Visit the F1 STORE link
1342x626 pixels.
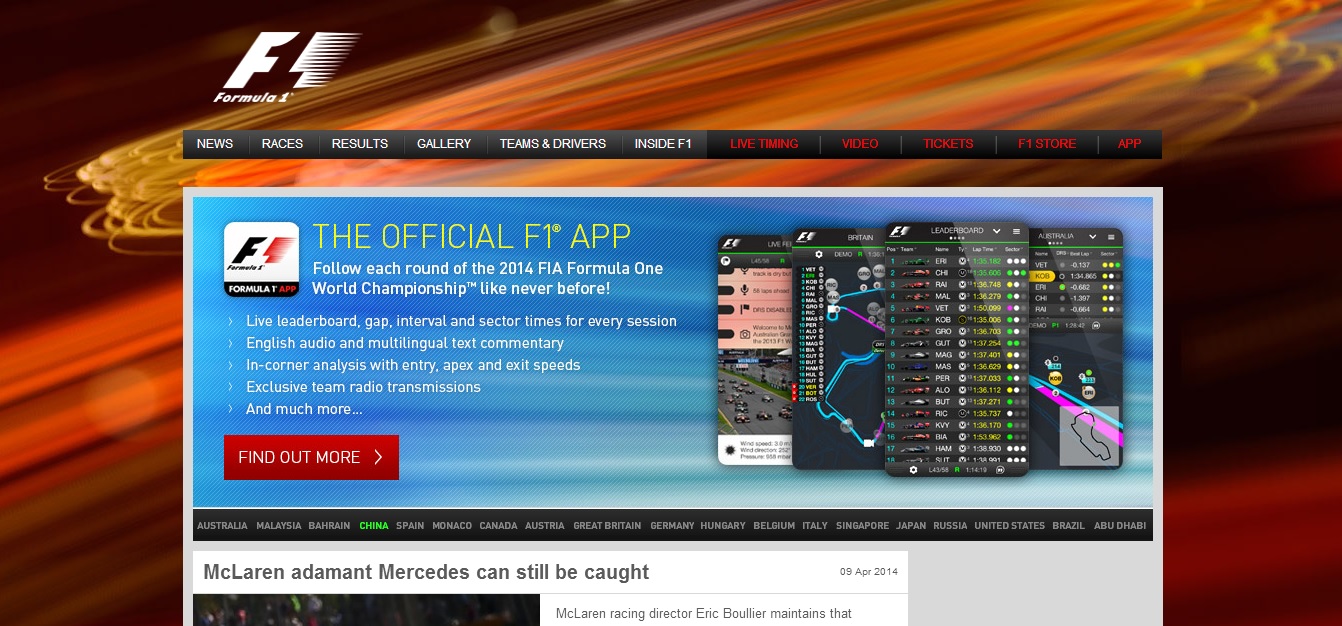coord(1047,144)
